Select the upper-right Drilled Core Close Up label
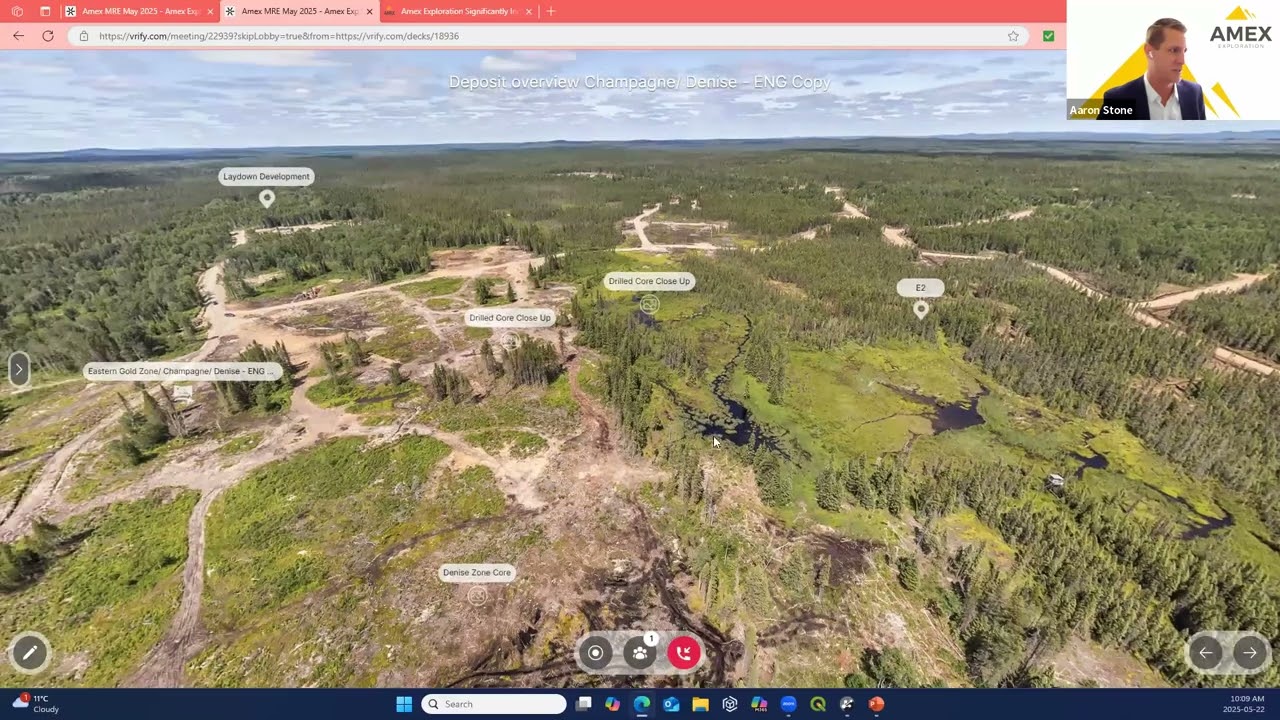Screen dimensions: 1280x720 (649, 281)
